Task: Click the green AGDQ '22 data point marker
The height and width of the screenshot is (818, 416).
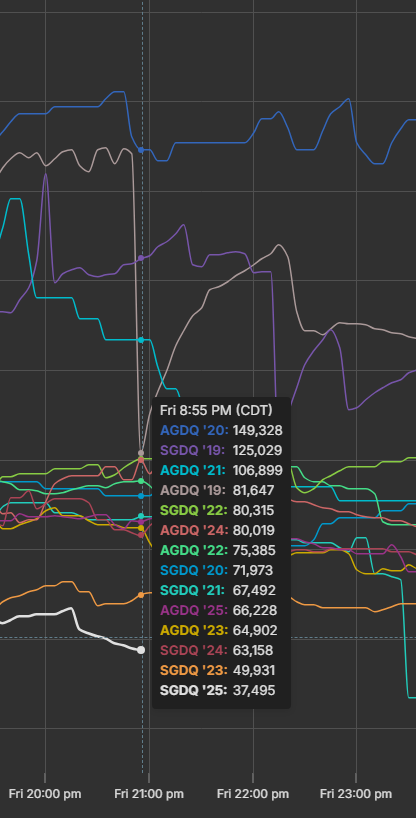Action: [x=141, y=480]
